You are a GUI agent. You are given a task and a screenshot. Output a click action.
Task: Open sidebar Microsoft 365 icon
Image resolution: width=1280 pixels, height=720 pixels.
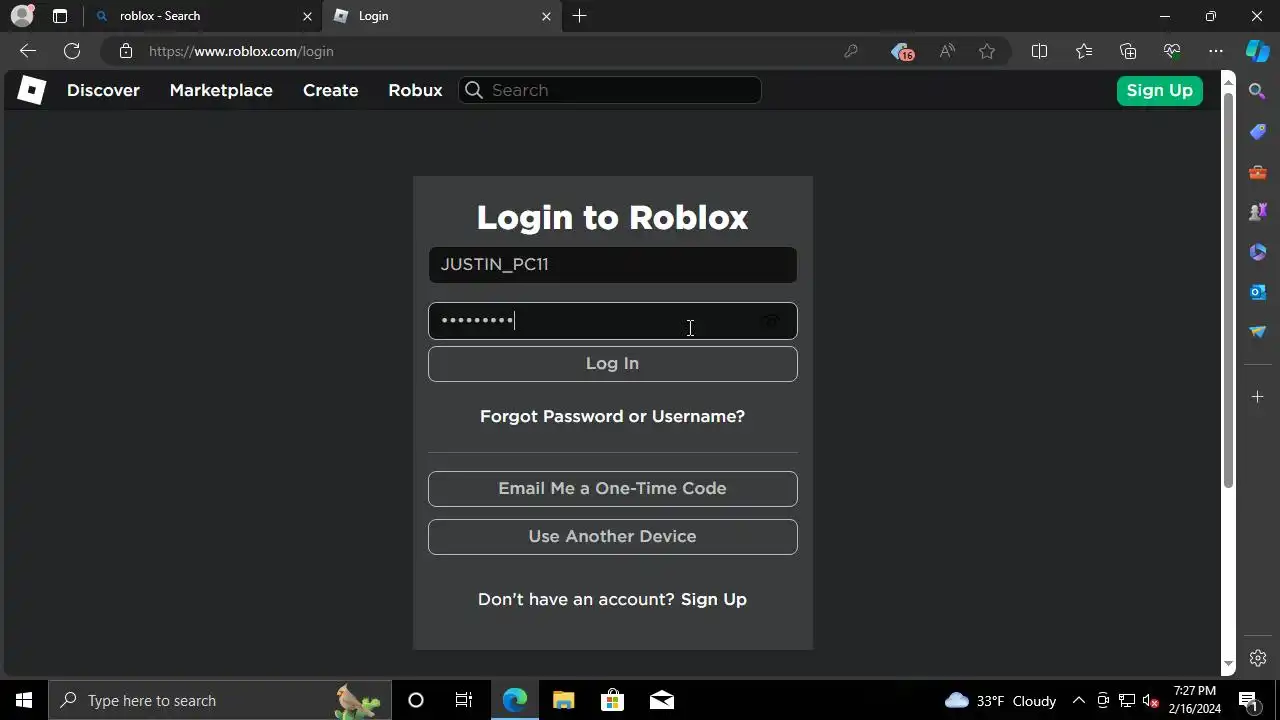tap(1258, 252)
